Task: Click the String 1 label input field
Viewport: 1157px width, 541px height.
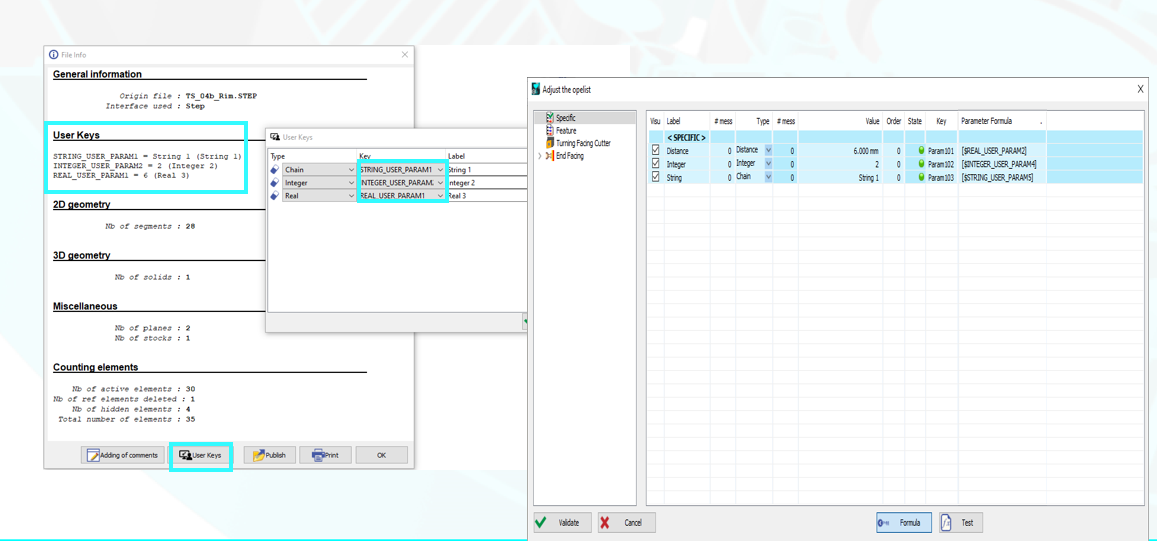Action: [x=486, y=170]
